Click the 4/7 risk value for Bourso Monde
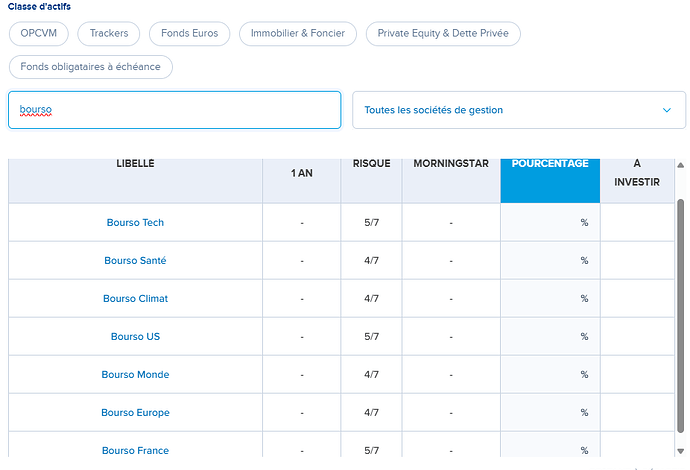690x470 pixels. [x=371, y=375]
